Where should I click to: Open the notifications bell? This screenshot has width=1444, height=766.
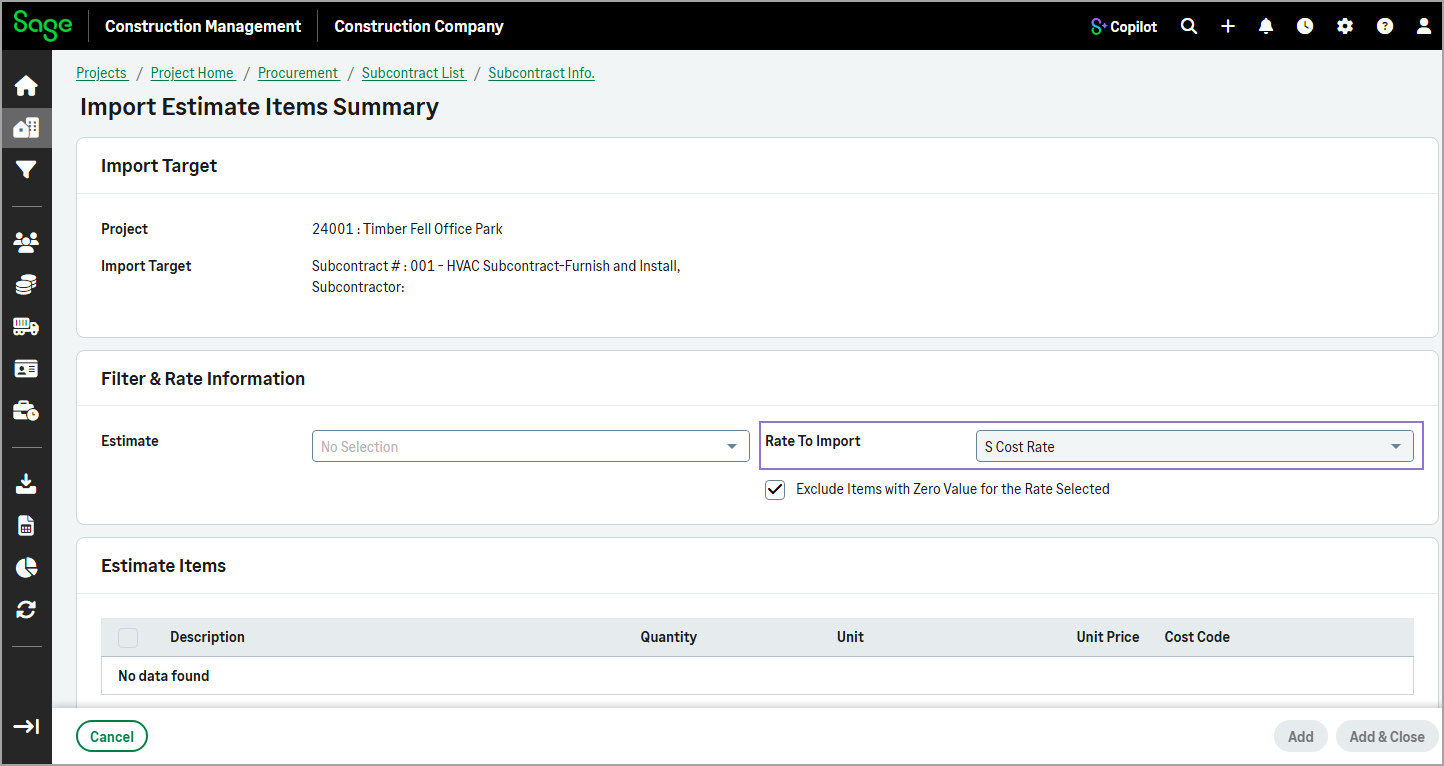coord(1266,27)
